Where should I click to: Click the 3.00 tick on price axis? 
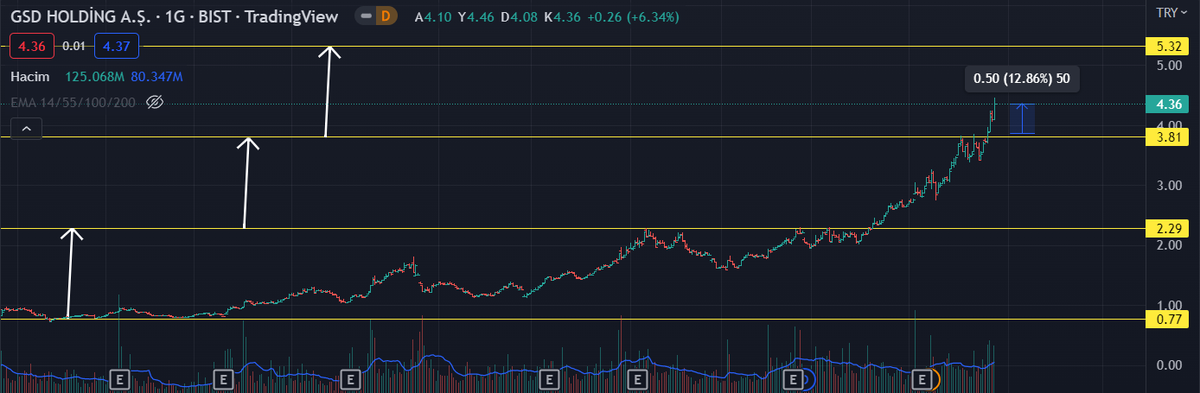click(x=1168, y=185)
